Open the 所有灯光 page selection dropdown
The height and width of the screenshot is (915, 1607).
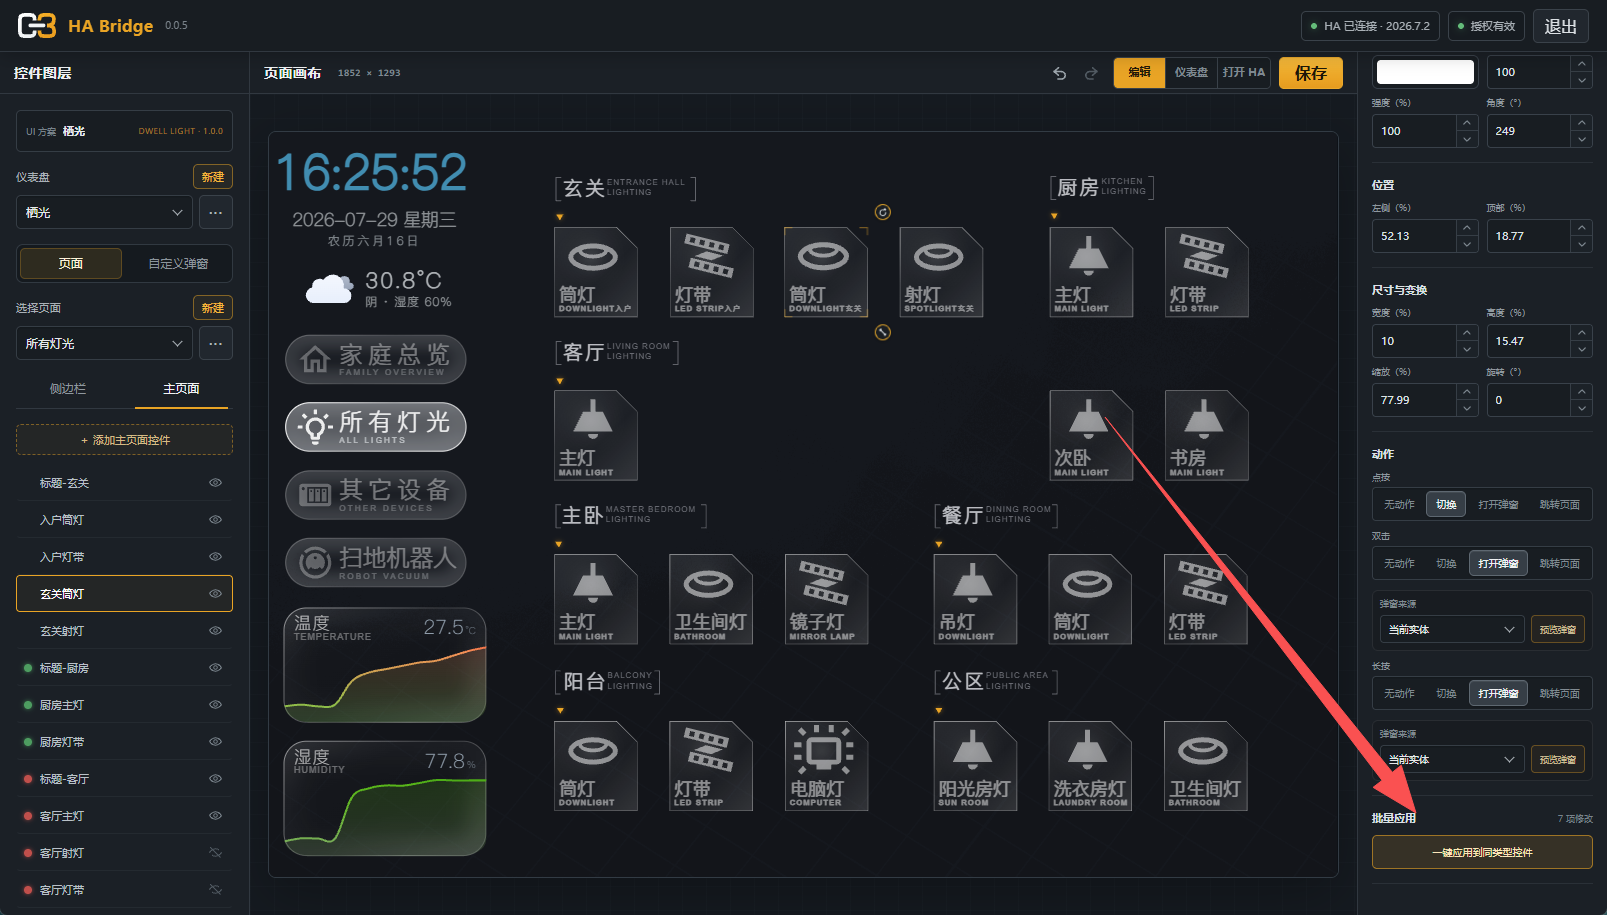click(x=104, y=344)
